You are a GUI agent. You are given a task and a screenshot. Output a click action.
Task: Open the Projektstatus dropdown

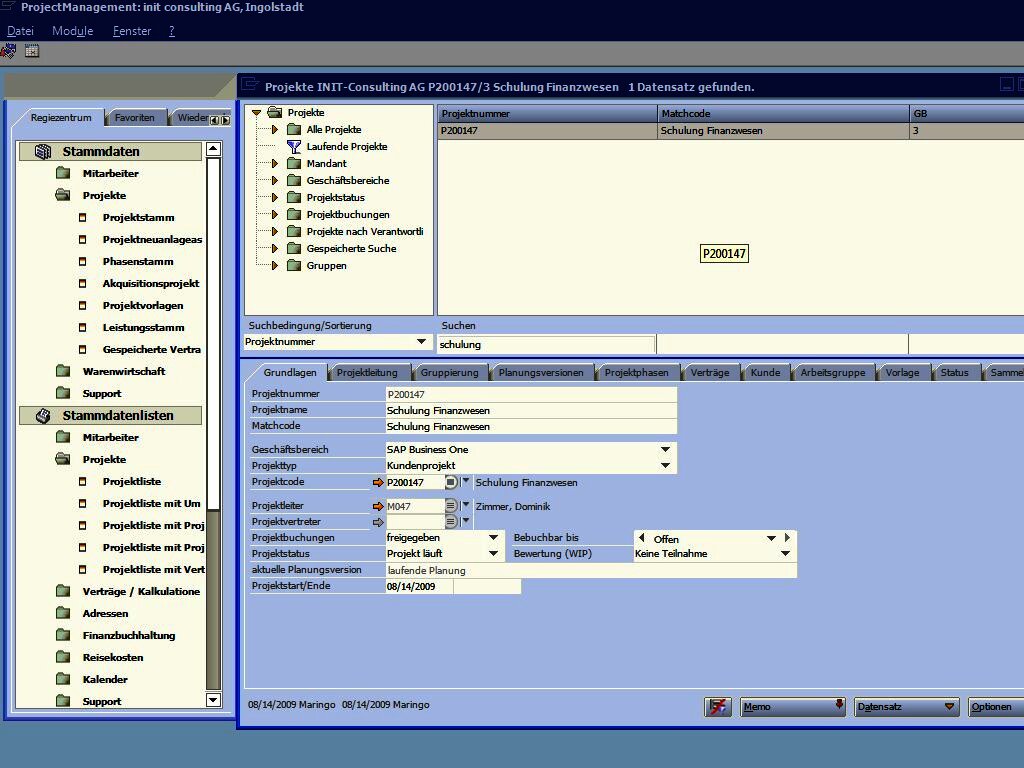click(493, 554)
